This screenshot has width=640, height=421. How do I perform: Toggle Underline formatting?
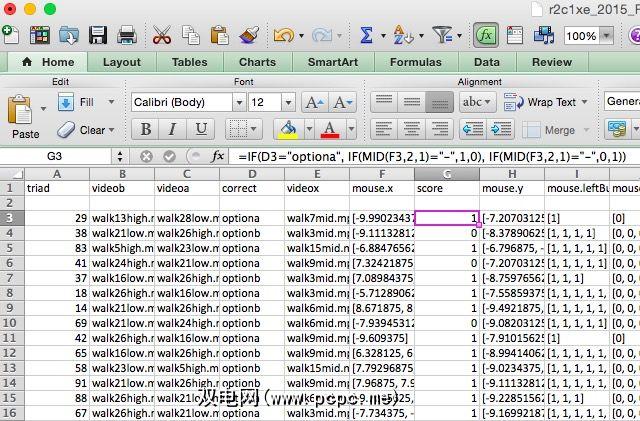pos(201,129)
